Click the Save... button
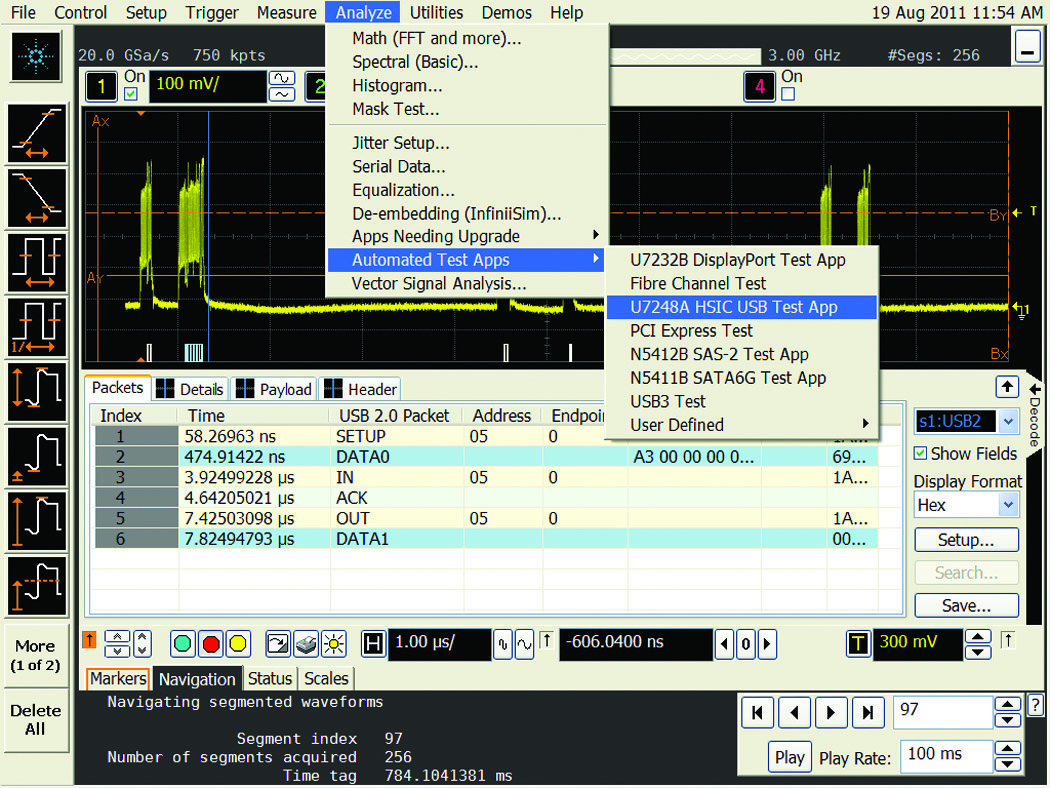 [x=966, y=605]
